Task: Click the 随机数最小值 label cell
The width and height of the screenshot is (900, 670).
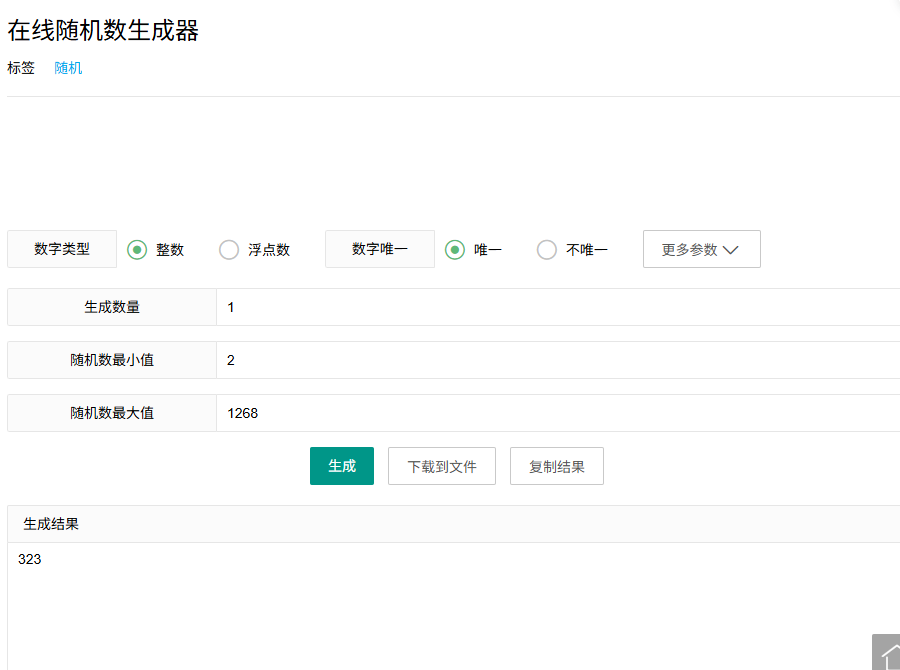Action: pyautogui.click(x=112, y=360)
